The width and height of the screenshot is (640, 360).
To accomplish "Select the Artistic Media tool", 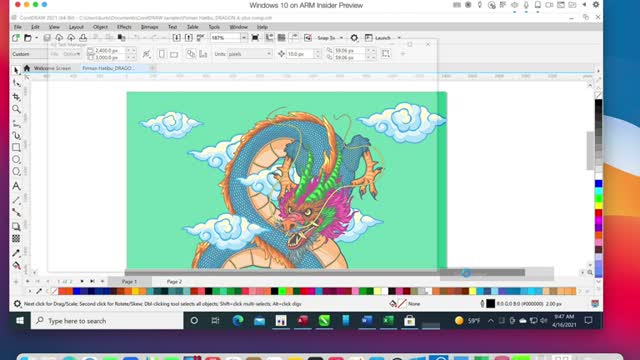I will pyautogui.click(x=16, y=136).
